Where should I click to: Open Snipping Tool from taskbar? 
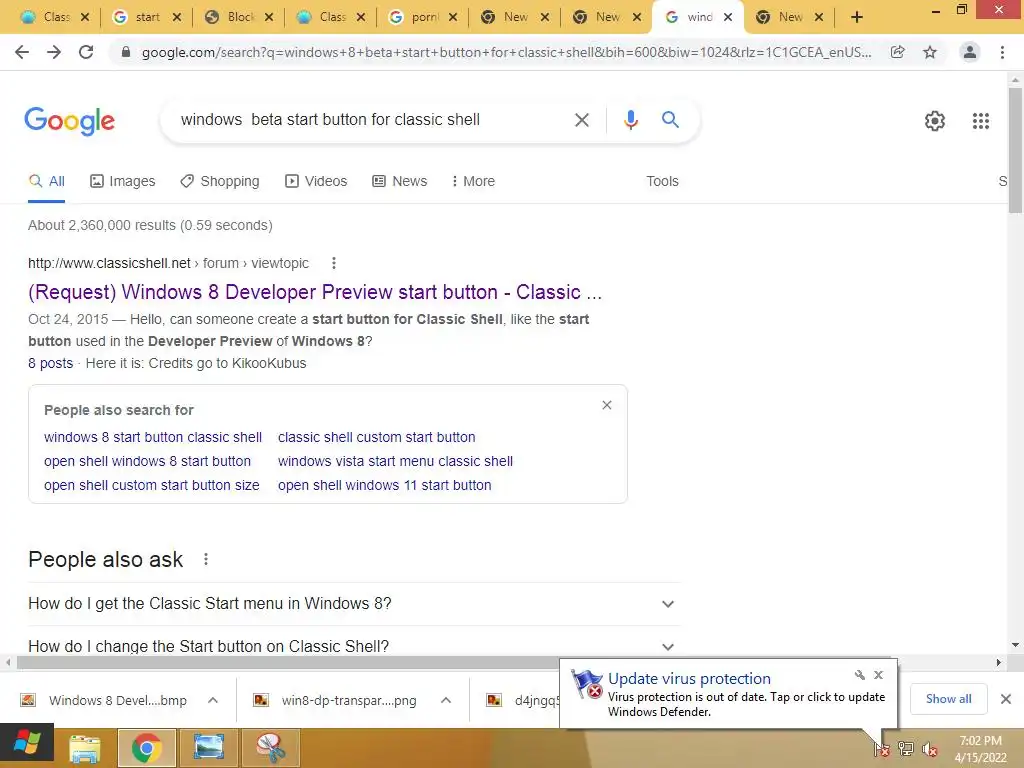click(270, 748)
